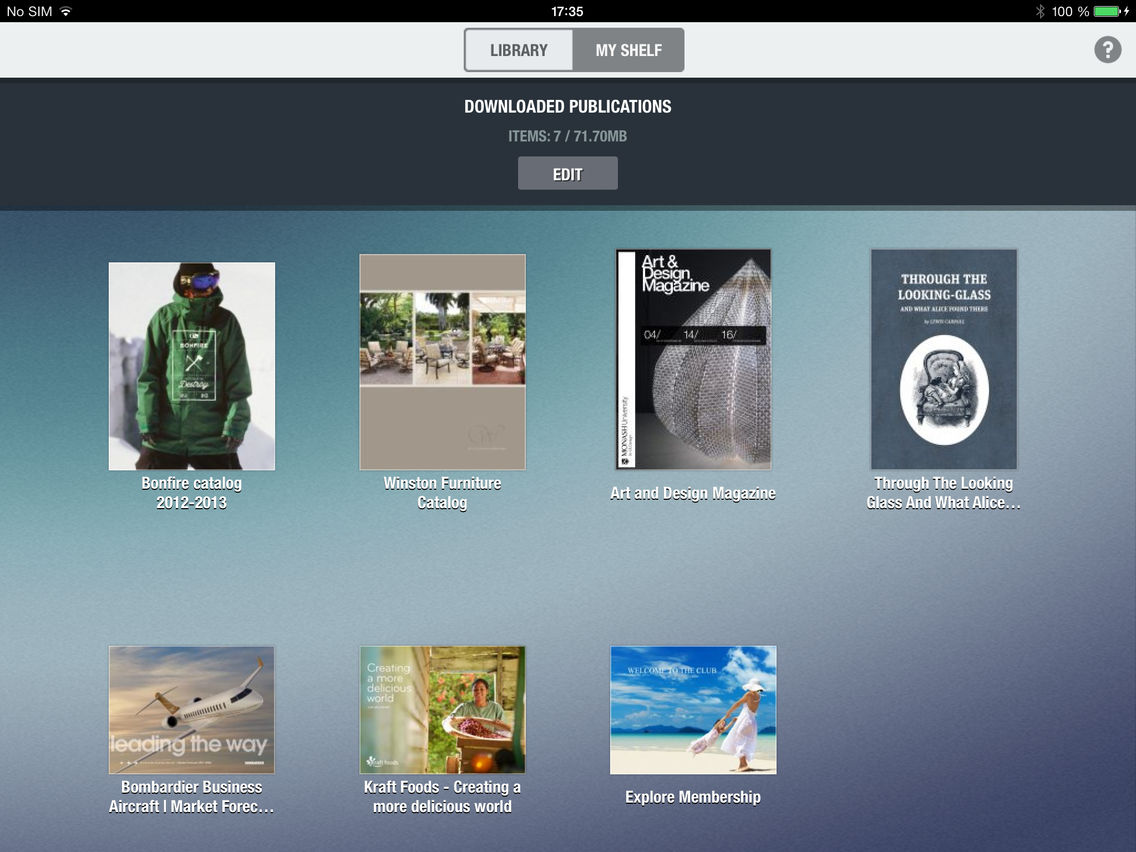Open Bombardier Business Aircraft cover

pyautogui.click(x=192, y=710)
